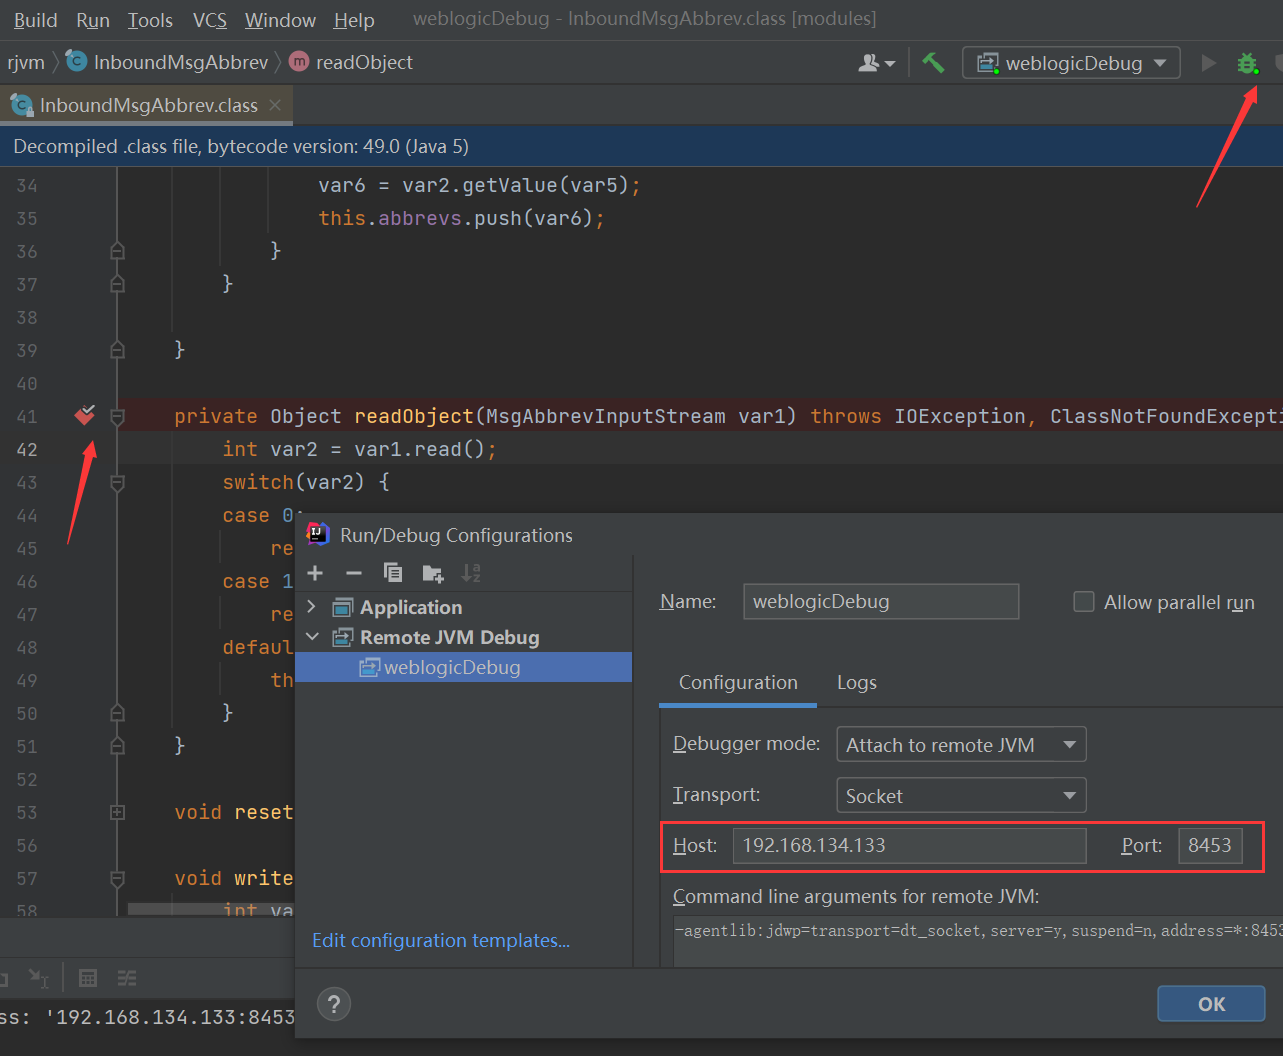
Task: Click the Decompiled .class file banner
Action: pos(641,146)
